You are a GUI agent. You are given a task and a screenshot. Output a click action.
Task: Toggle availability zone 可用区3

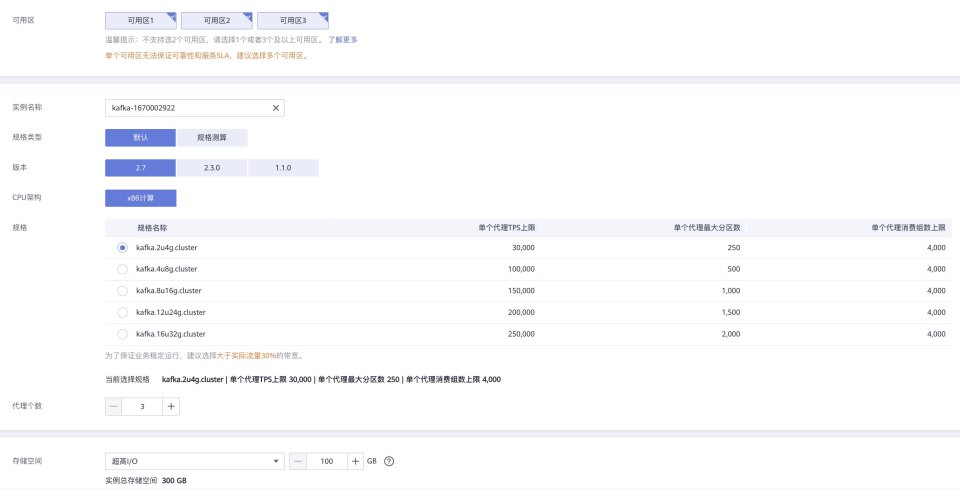pyautogui.click(x=292, y=20)
